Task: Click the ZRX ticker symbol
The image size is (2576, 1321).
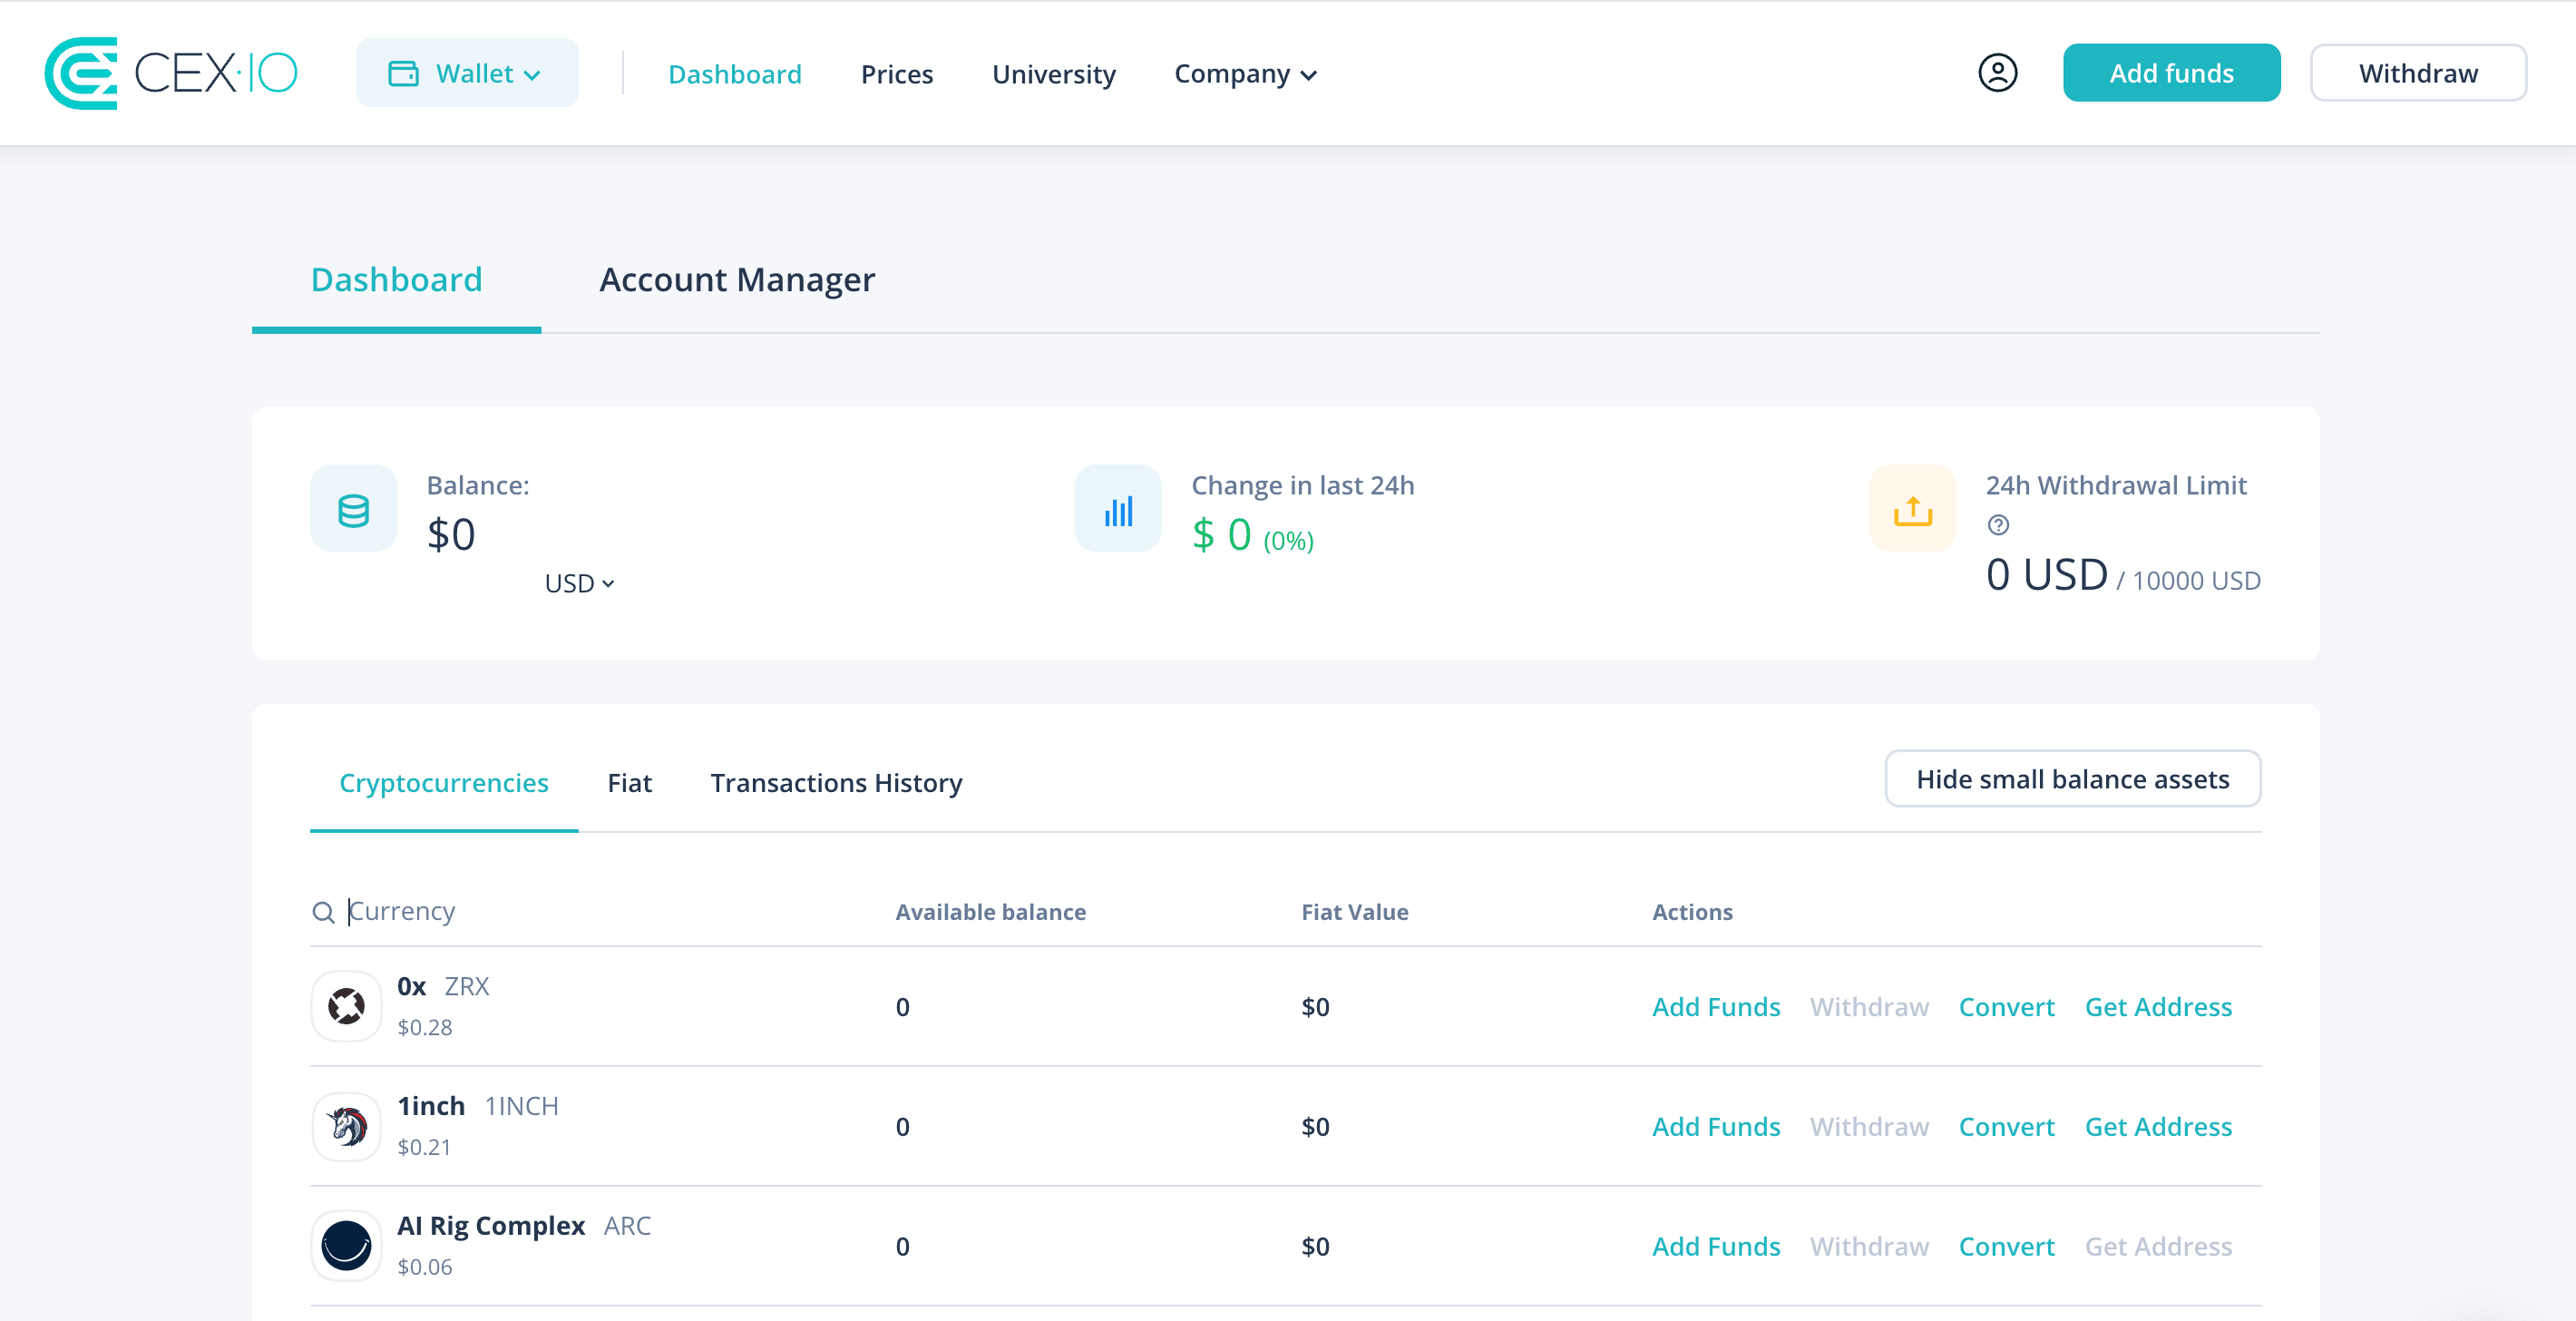Action: pos(467,986)
